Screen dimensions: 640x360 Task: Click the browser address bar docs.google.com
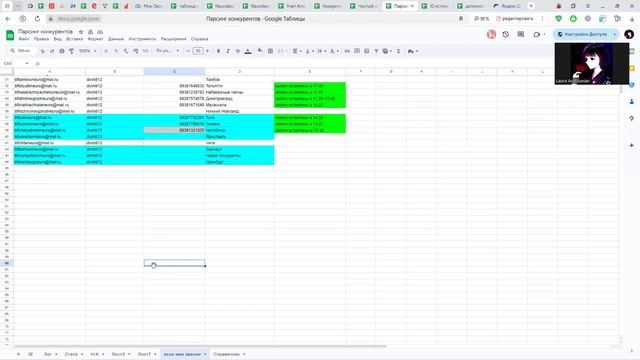click(x=78, y=19)
